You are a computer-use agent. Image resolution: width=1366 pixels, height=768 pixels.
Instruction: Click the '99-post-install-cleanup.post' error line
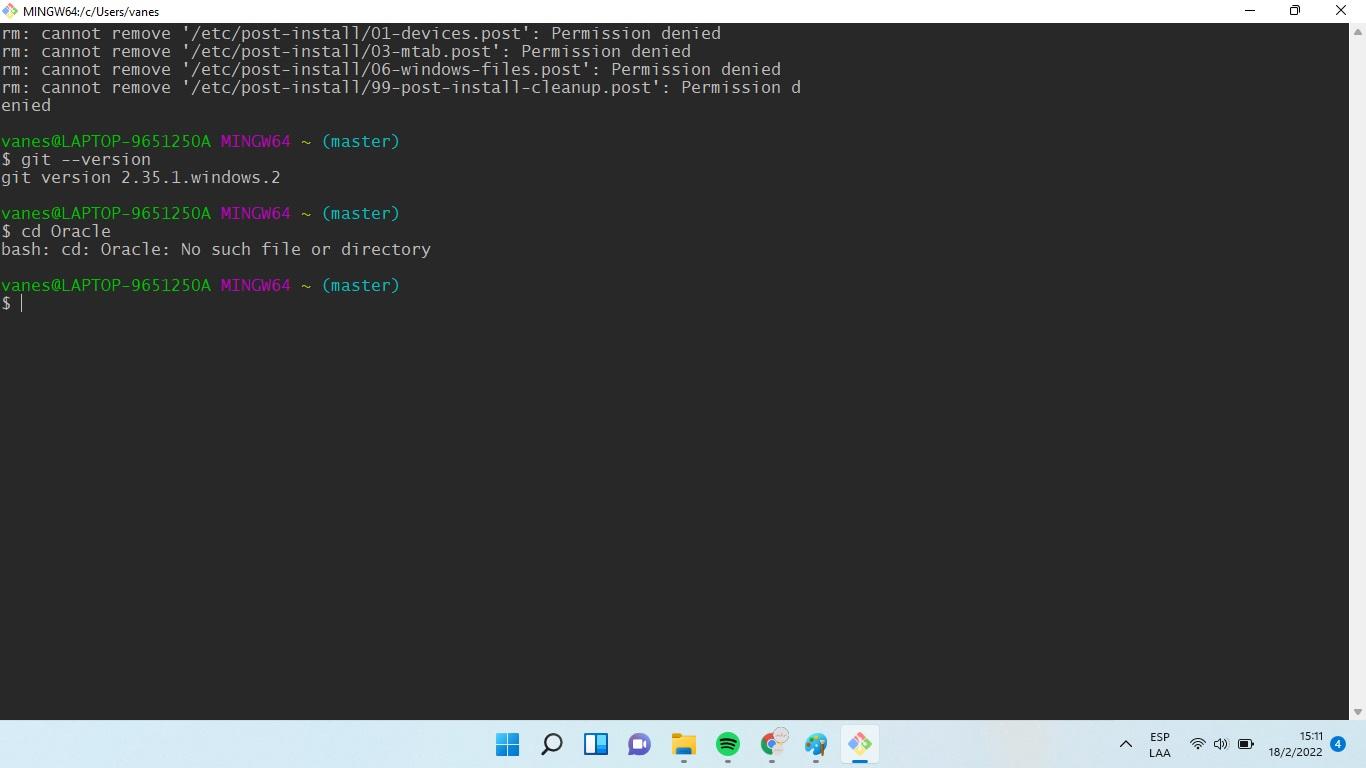click(x=401, y=96)
